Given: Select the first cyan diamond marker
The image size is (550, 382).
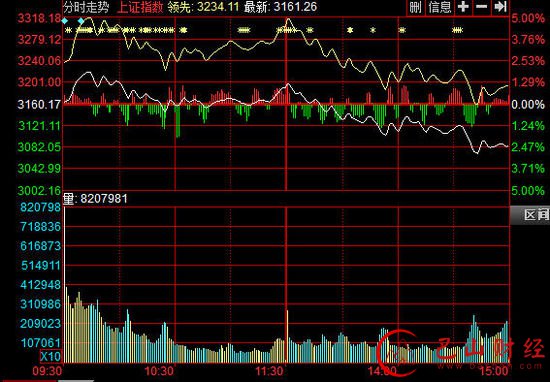Looking at the screenshot, I should 65,21.
